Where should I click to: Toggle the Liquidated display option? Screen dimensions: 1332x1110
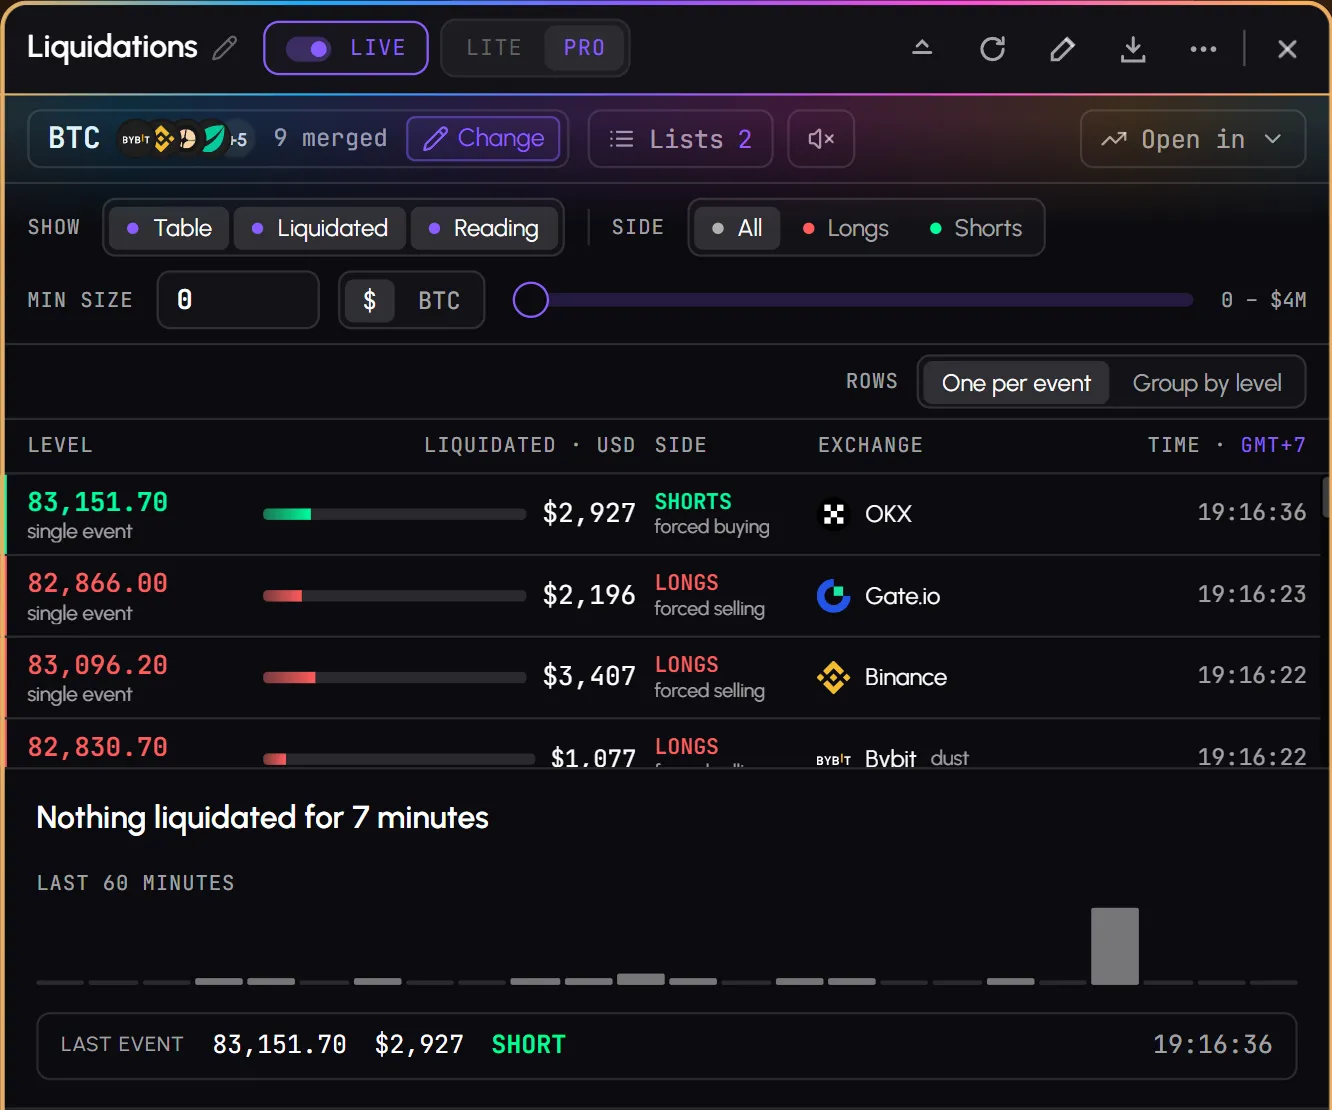pyautogui.click(x=320, y=228)
